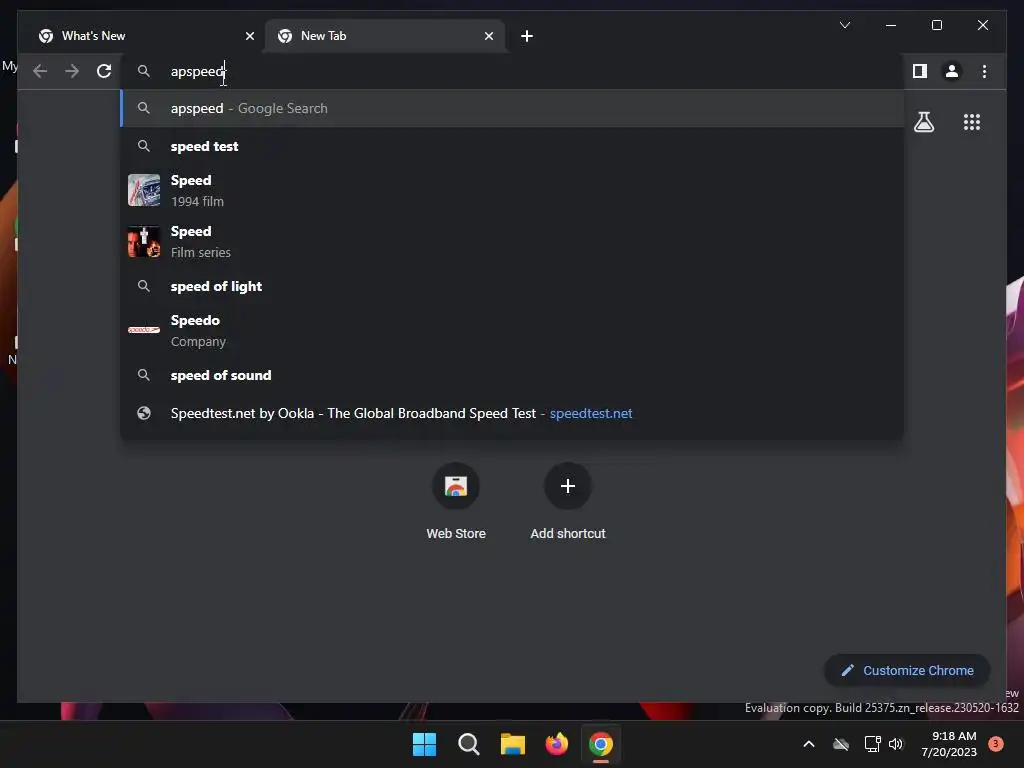Open the network tray icon
Viewport: 1024px width, 768px height.
[872, 744]
